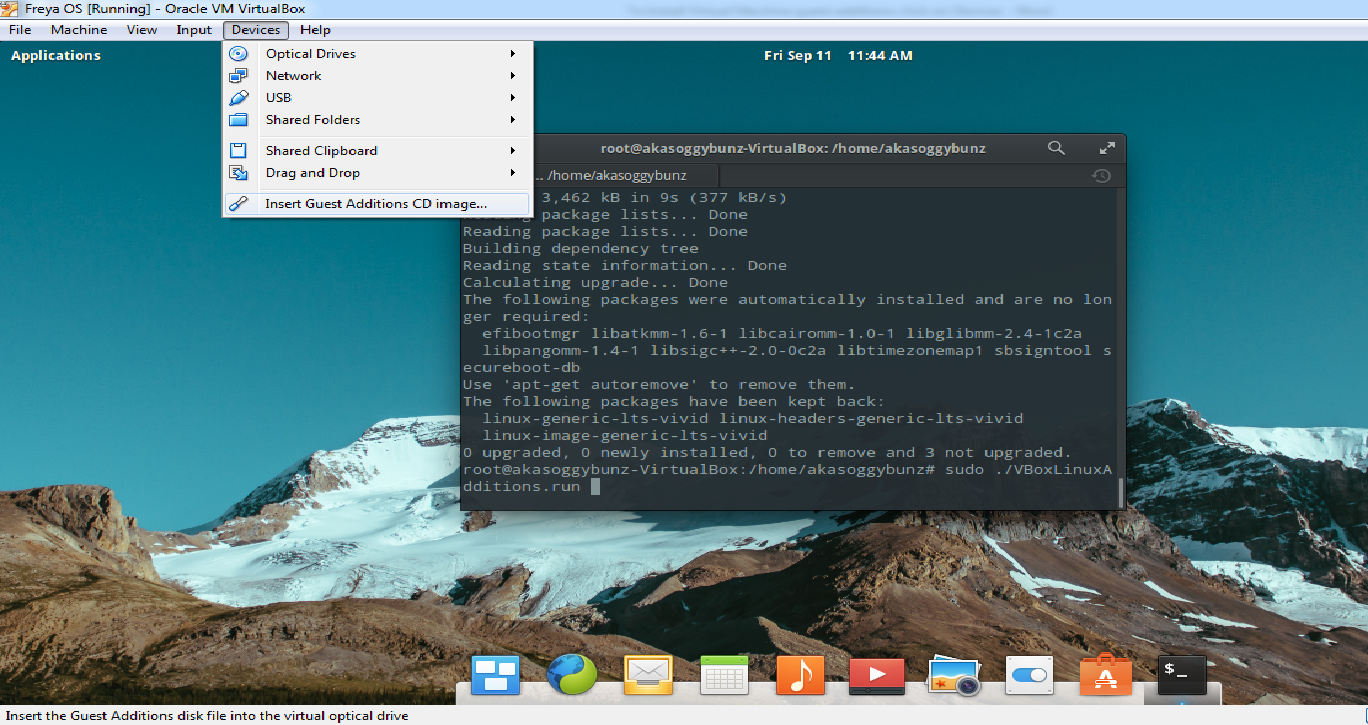This screenshot has height=725, width=1368.
Task: Click the terminal window title
Action: click(x=793, y=148)
